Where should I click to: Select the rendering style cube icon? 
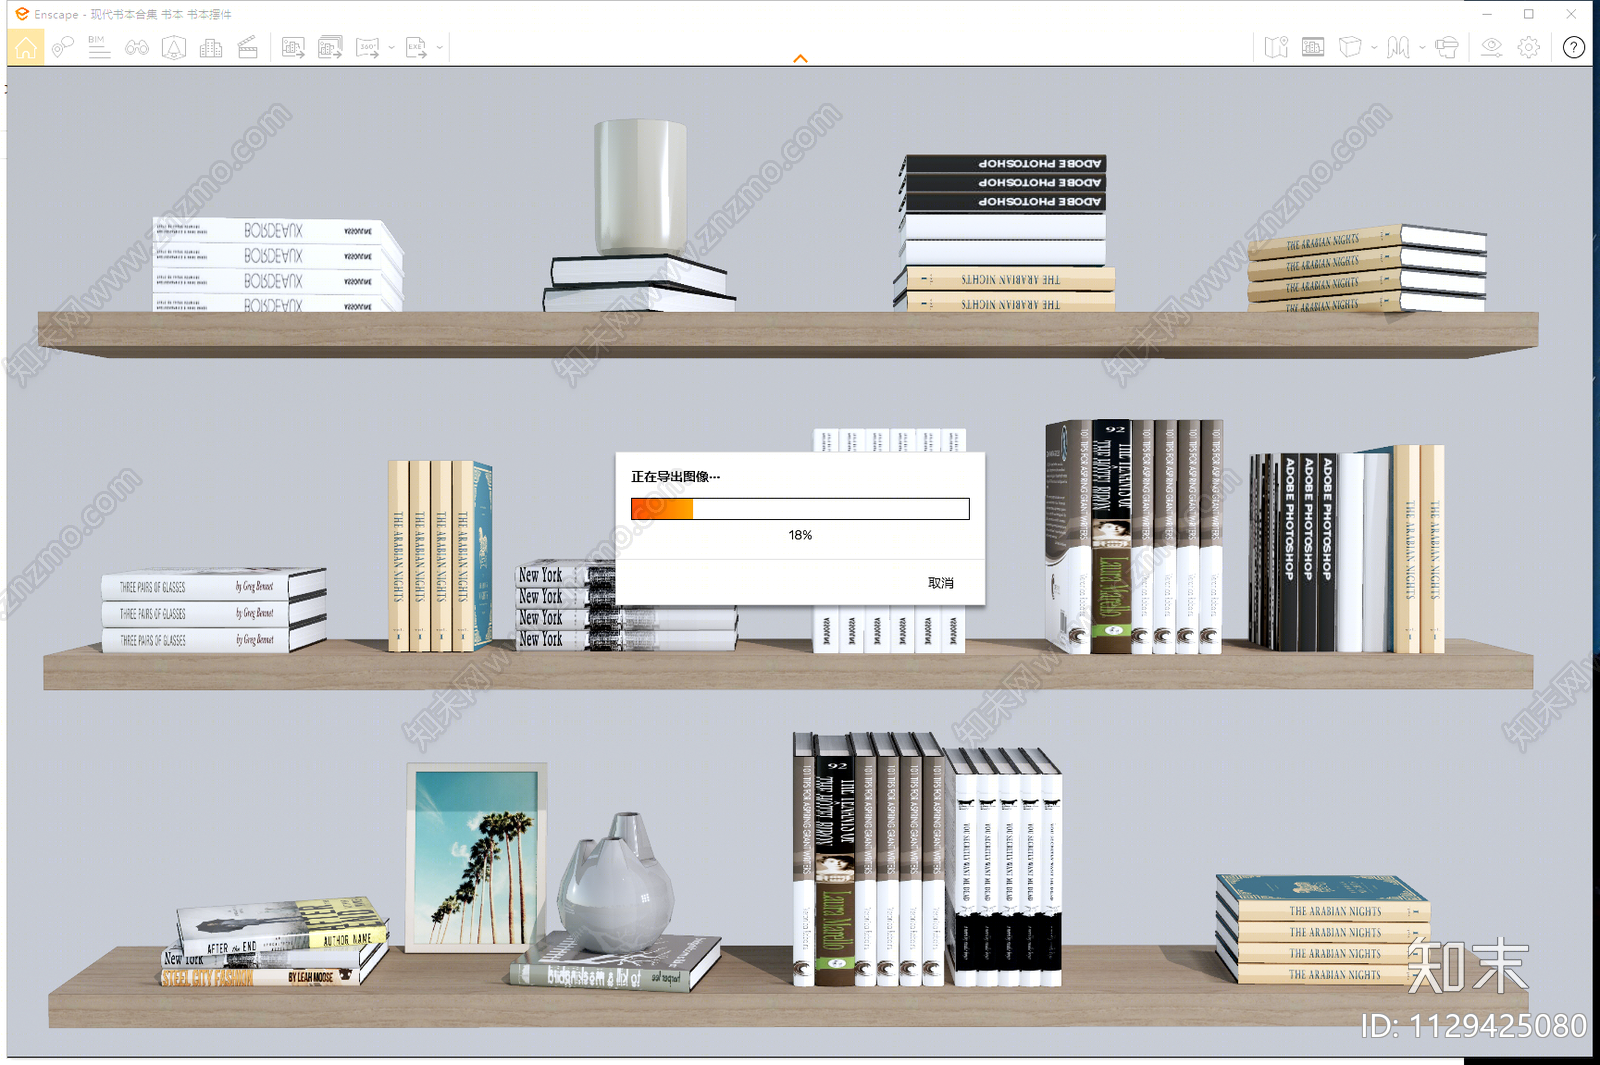pyautogui.click(x=1350, y=47)
